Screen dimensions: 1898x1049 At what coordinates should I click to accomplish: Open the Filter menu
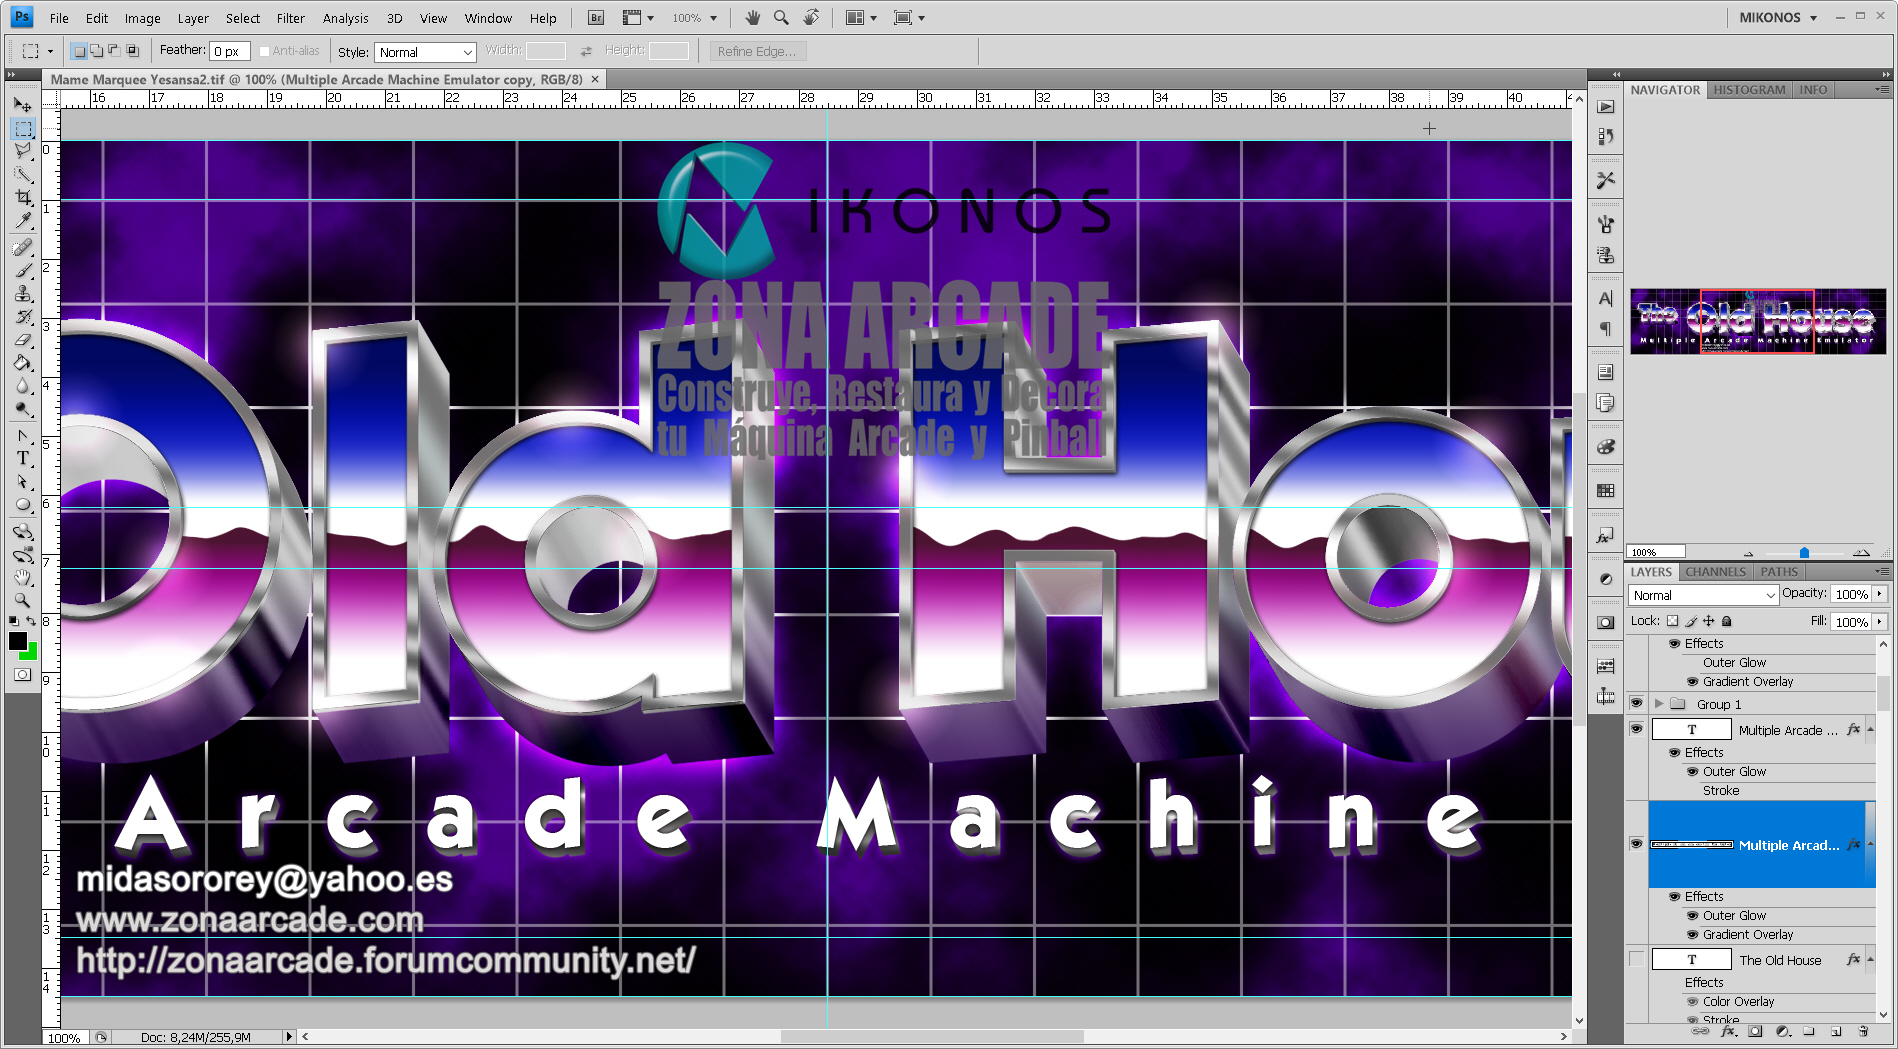click(x=290, y=18)
